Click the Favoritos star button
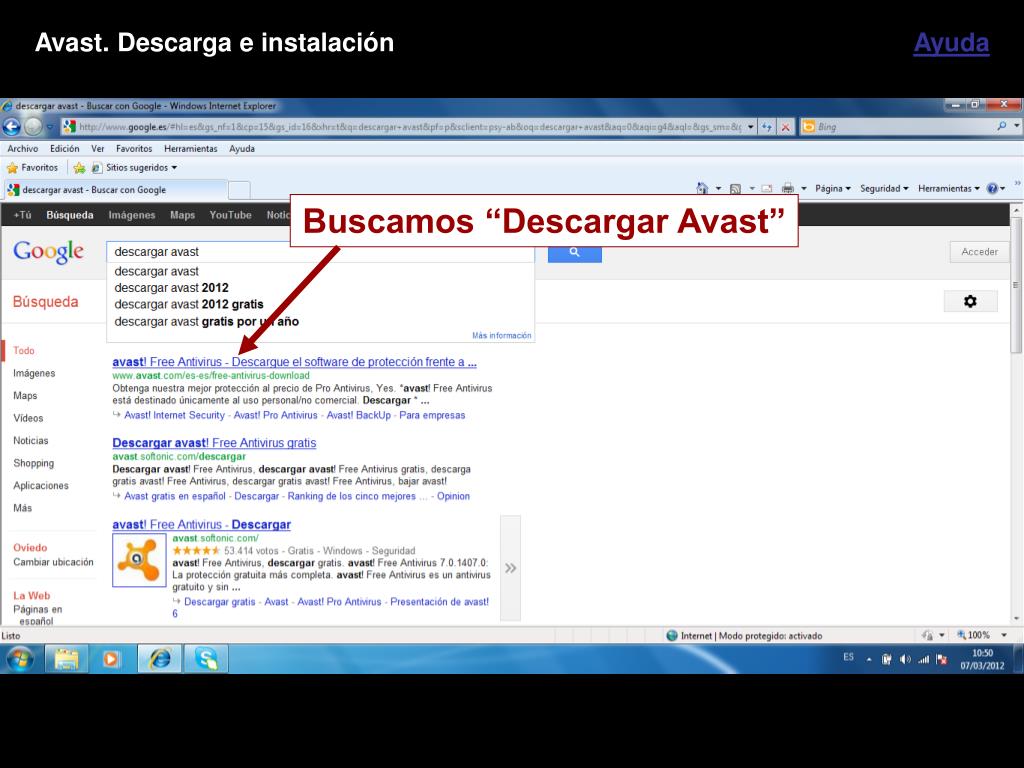 (x=33, y=168)
